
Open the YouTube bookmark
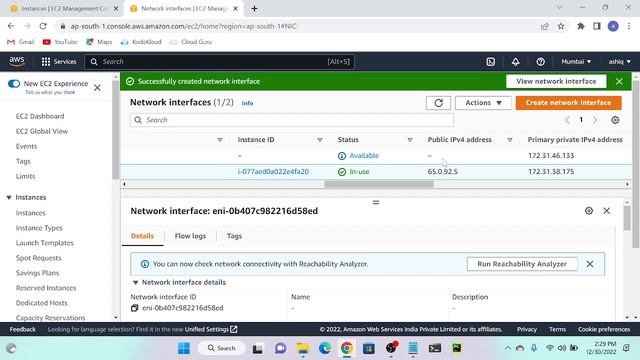60,42
